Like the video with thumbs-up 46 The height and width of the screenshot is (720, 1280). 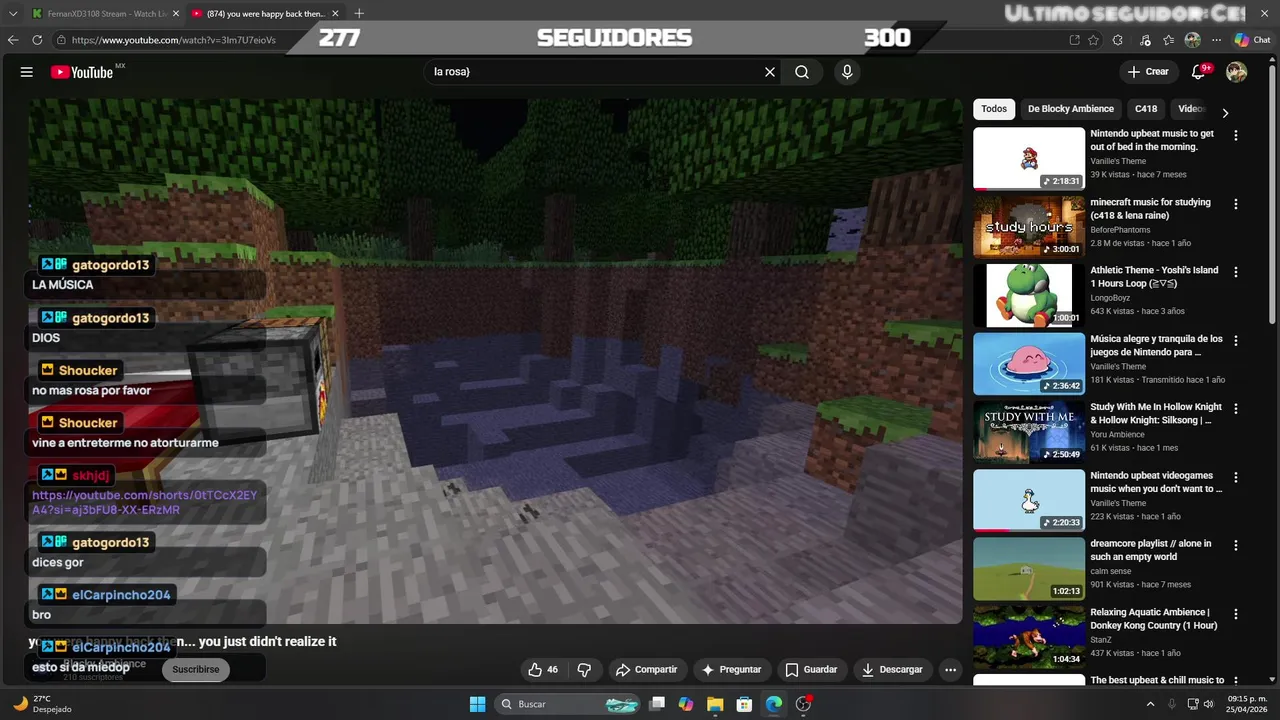[543, 670]
